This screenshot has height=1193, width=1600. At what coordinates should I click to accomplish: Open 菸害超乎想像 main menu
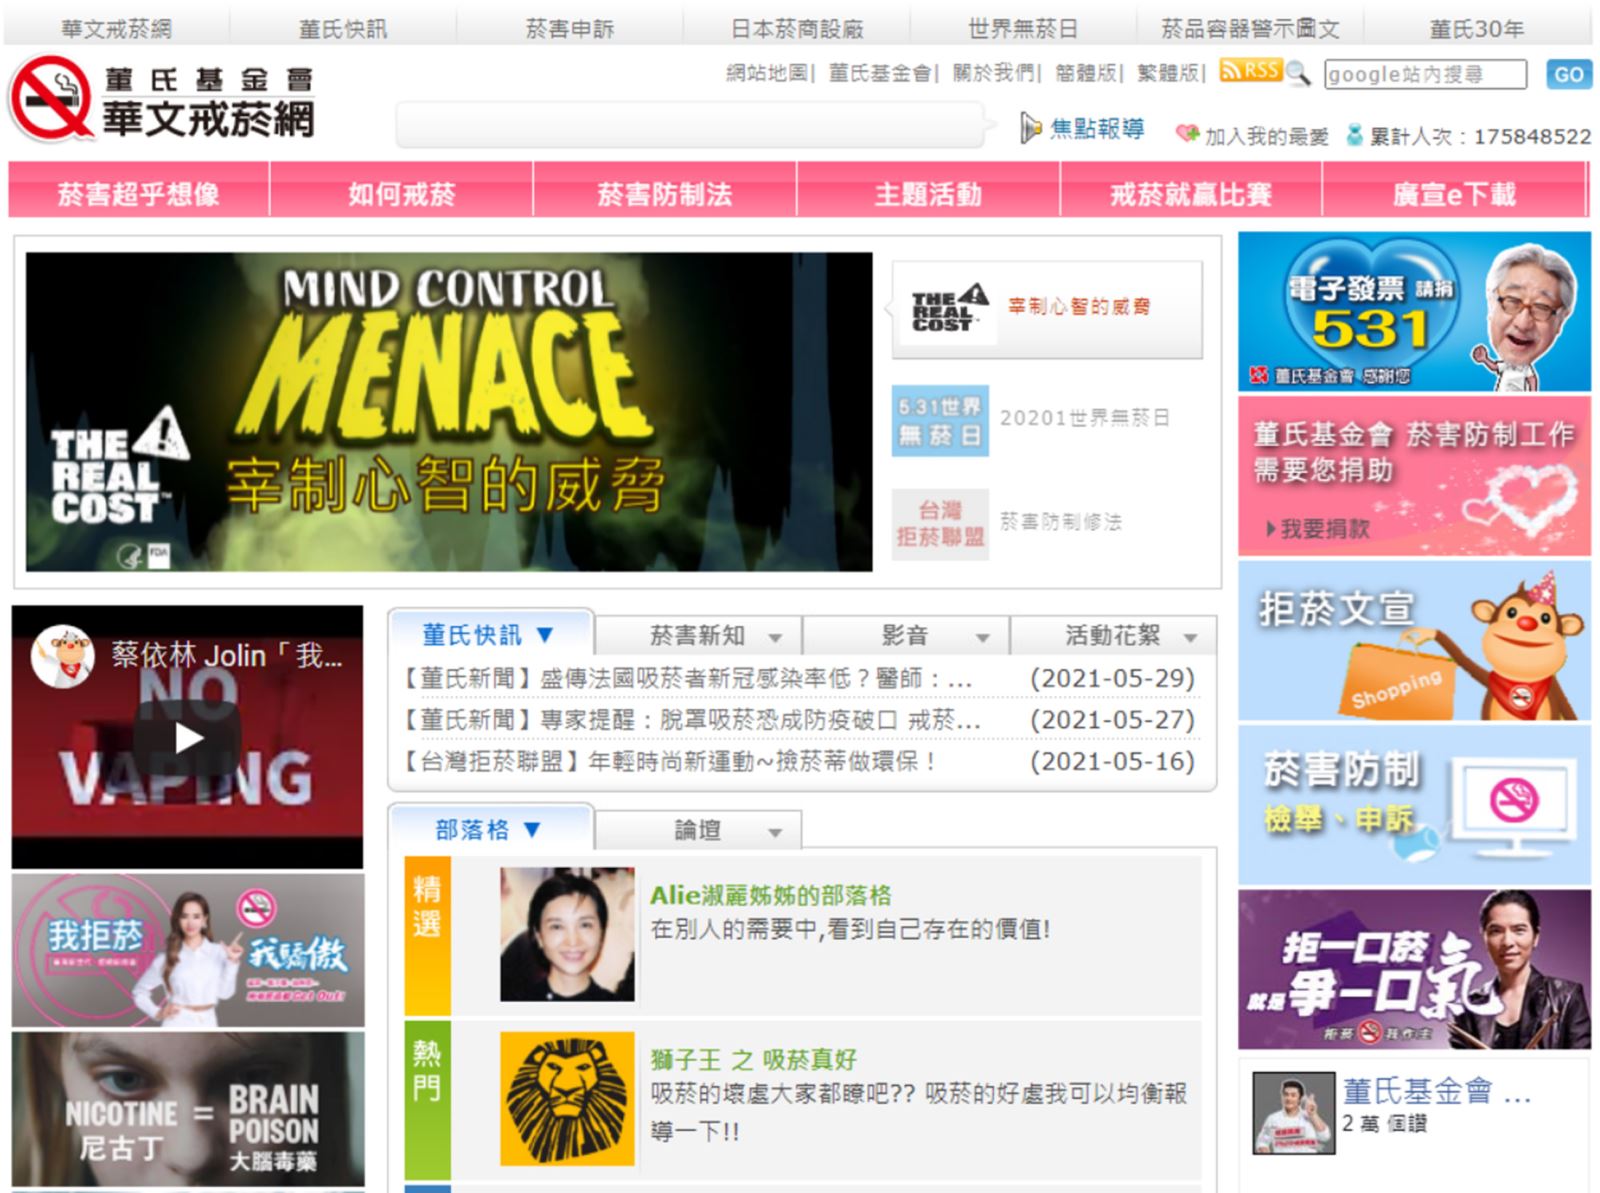pyautogui.click(x=138, y=192)
